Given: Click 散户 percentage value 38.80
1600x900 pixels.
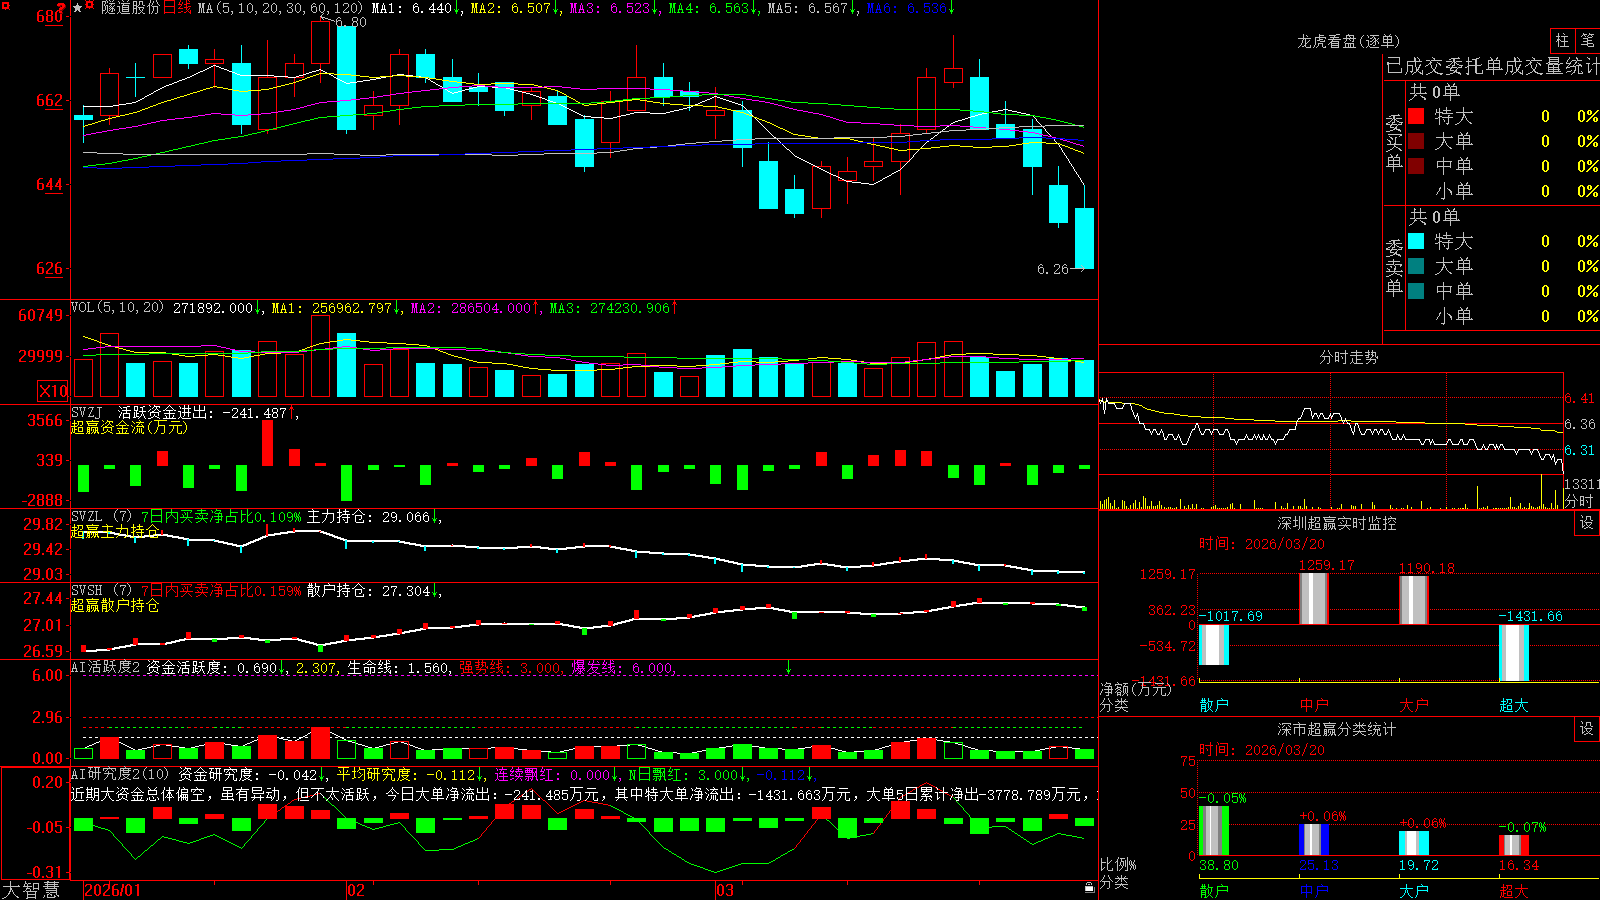Looking at the screenshot, I should point(1219,865).
